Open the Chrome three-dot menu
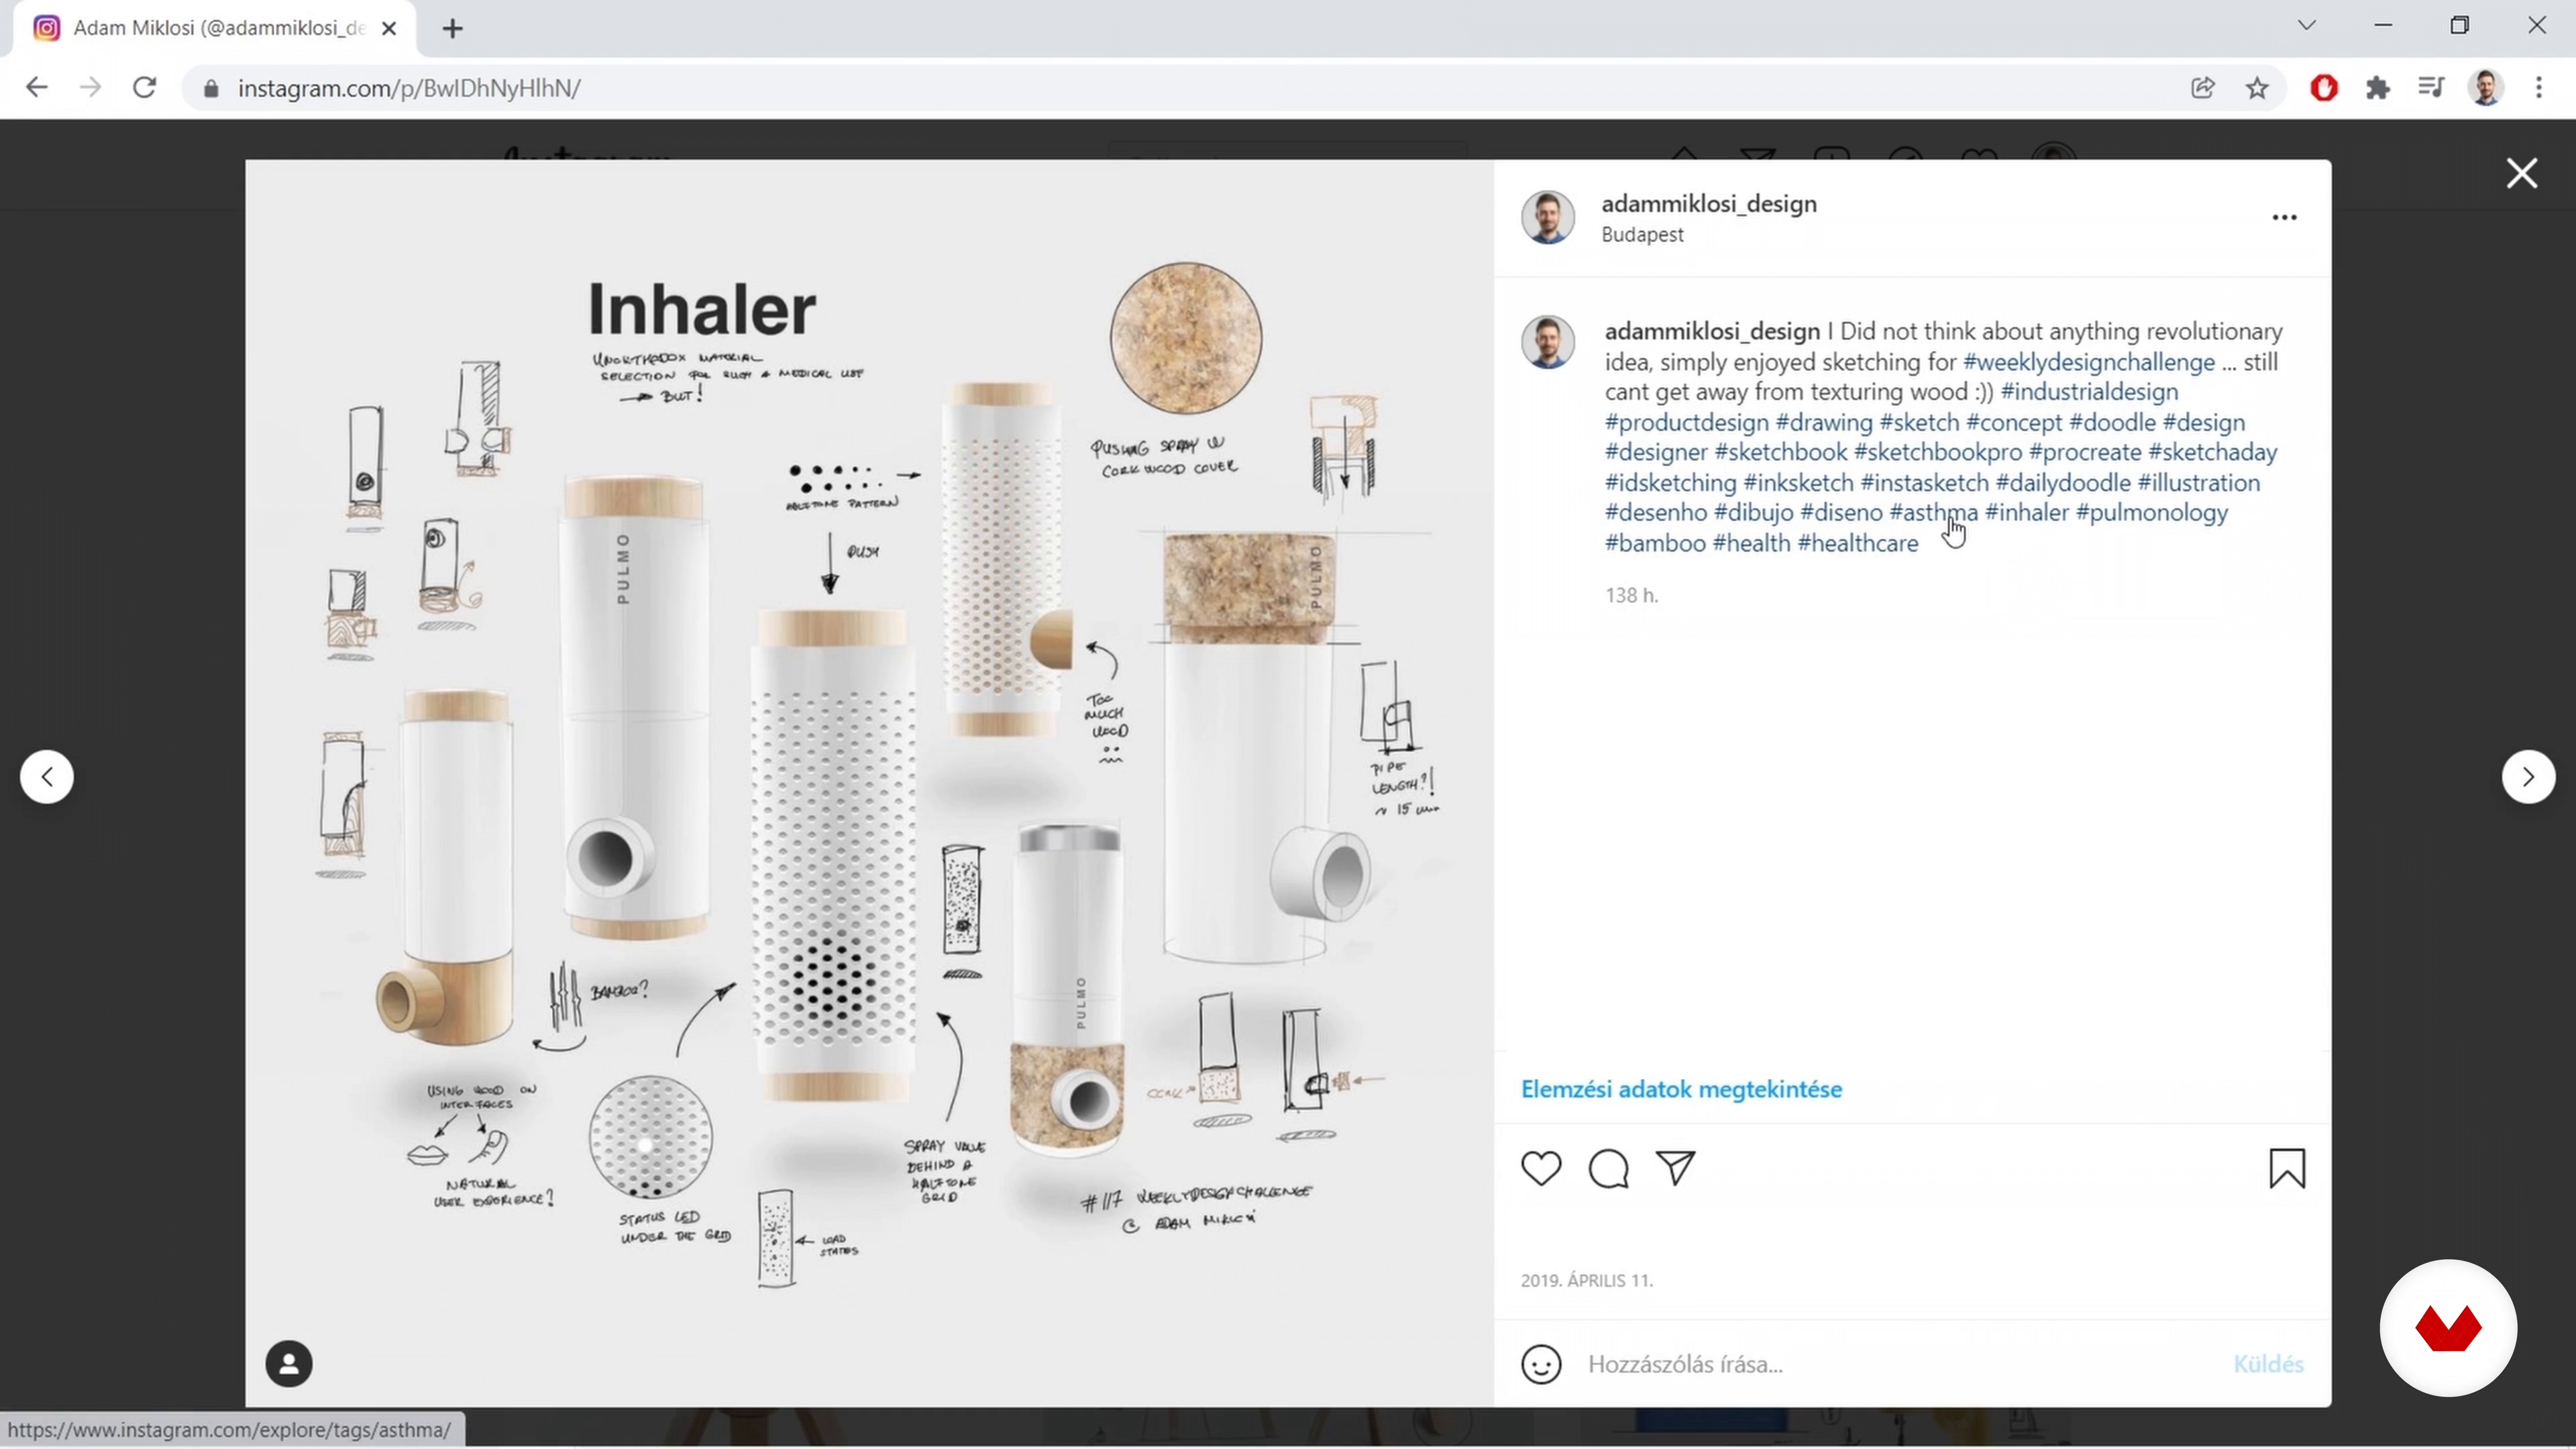 point(2539,88)
